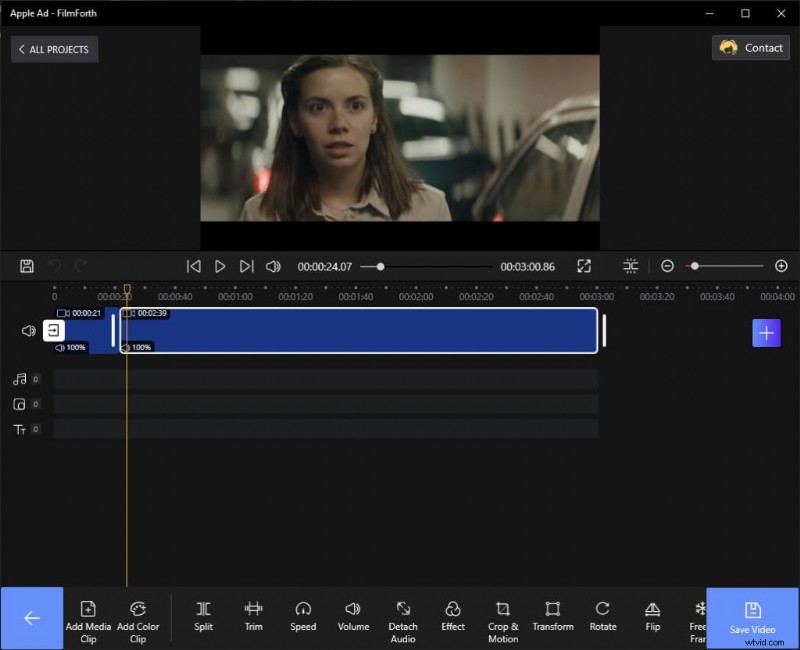800x650 pixels.
Task: Mute the video track speaker on the timeline
Action: click(x=28, y=331)
